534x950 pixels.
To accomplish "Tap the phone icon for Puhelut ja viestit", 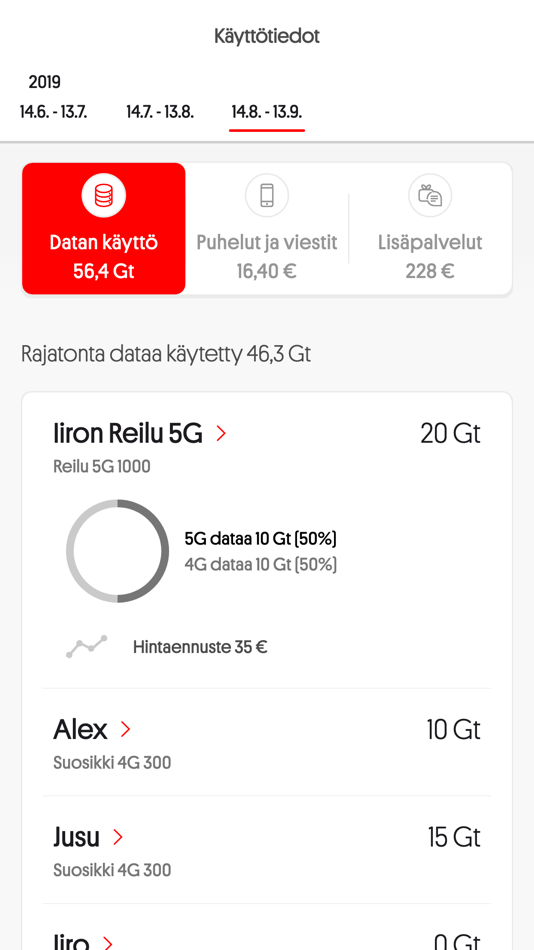I will click(267, 196).
